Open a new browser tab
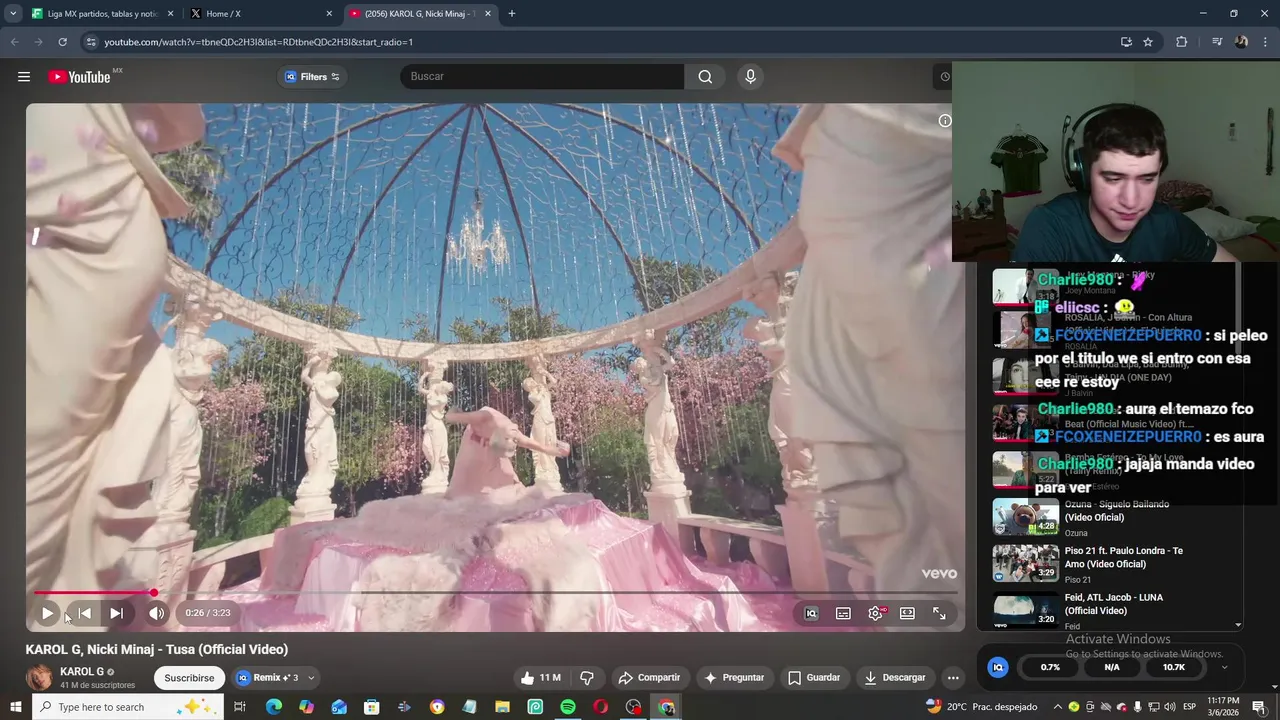Viewport: 1280px width, 720px height. pos(512,14)
